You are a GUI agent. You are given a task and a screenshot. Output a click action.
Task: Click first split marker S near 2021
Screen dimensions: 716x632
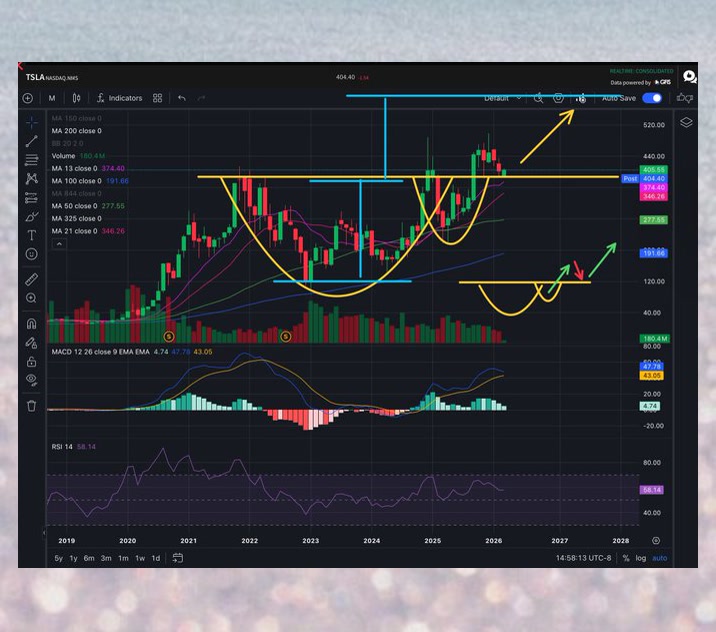[x=169, y=337]
